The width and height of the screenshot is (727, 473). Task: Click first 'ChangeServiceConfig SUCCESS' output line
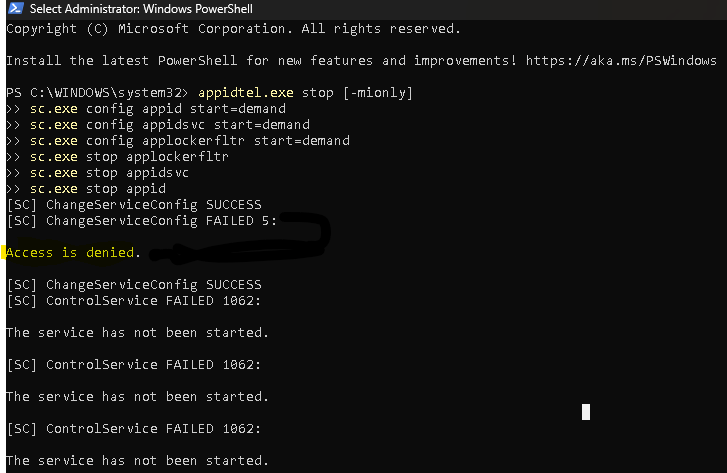click(x=134, y=205)
